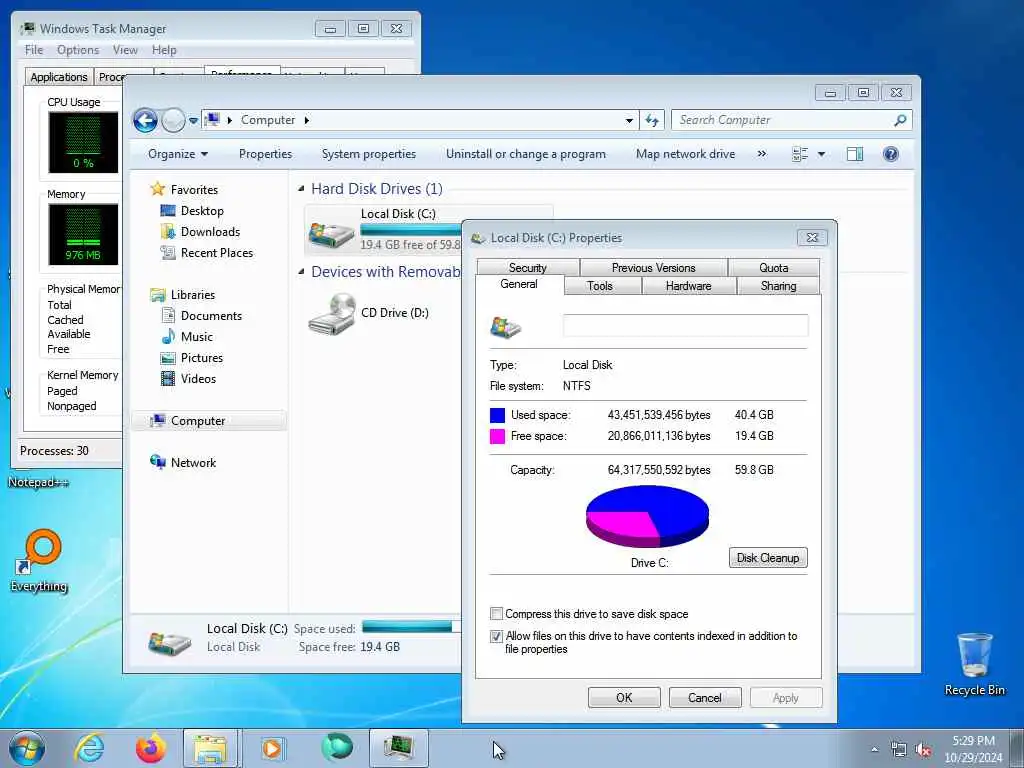Switch to the Hardware tab

tap(688, 286)
